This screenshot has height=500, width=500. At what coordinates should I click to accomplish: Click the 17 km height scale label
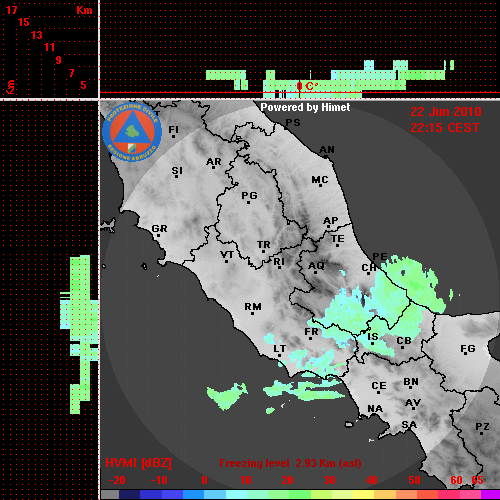(x=11, y=10)
